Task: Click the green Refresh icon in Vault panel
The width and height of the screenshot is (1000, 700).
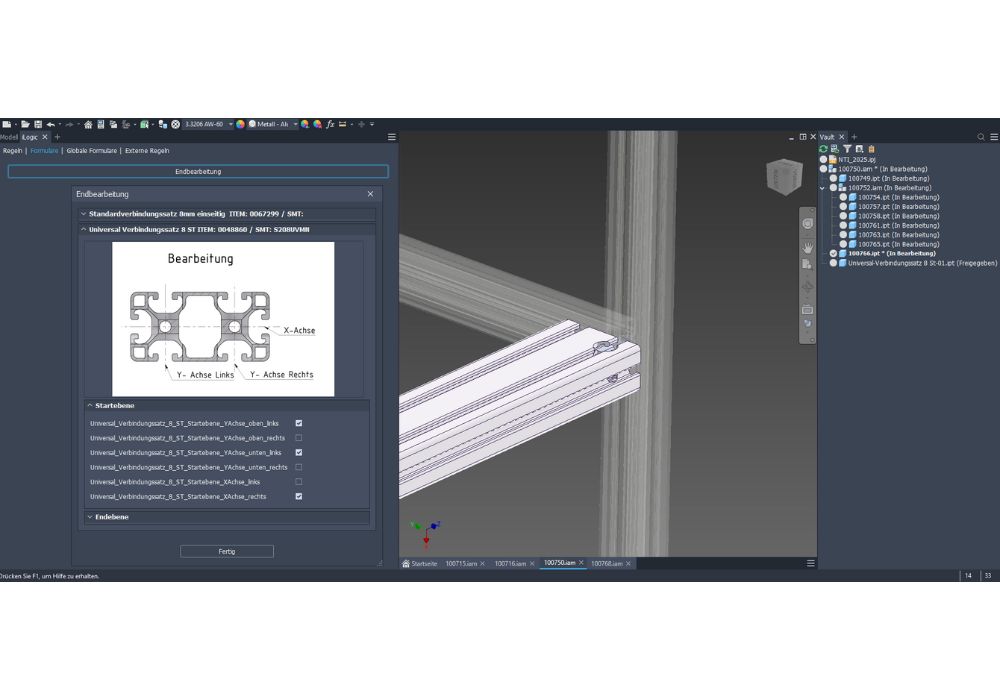Action: point(824,149)
